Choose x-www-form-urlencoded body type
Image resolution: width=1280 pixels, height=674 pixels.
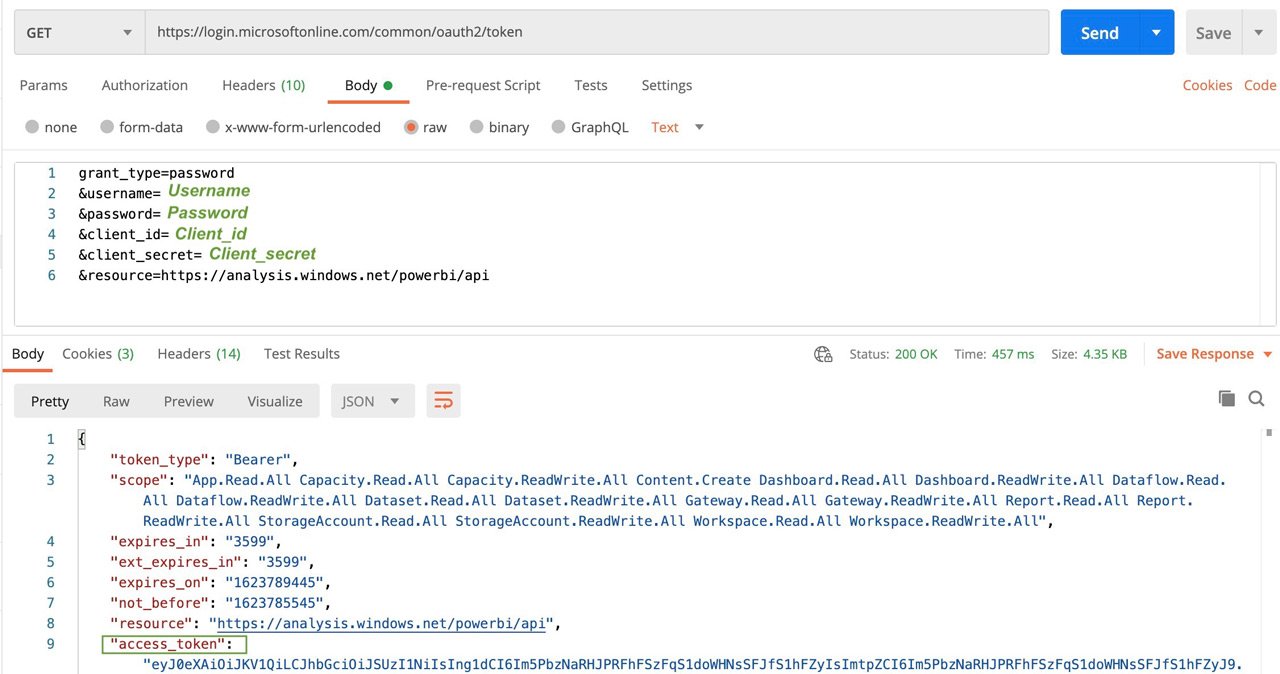[213, 127]
